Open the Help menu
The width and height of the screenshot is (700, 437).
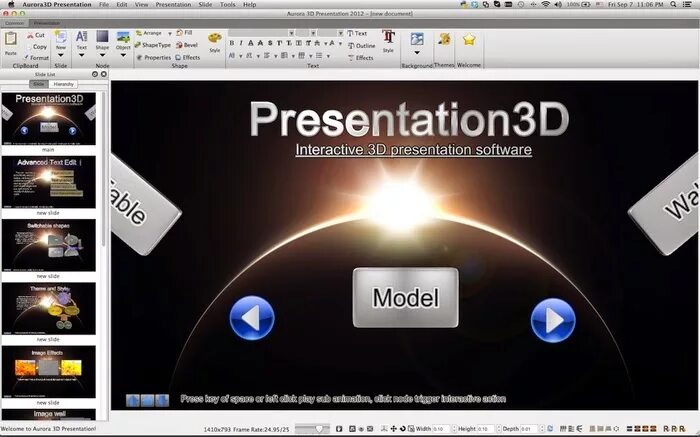click(250, 4)
